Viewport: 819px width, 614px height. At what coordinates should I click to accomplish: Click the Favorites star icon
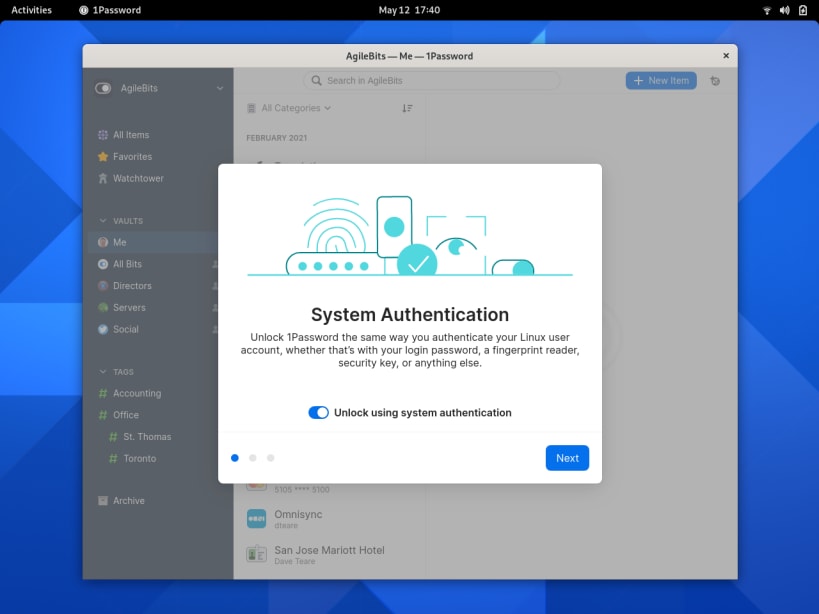tap(103, 157)
